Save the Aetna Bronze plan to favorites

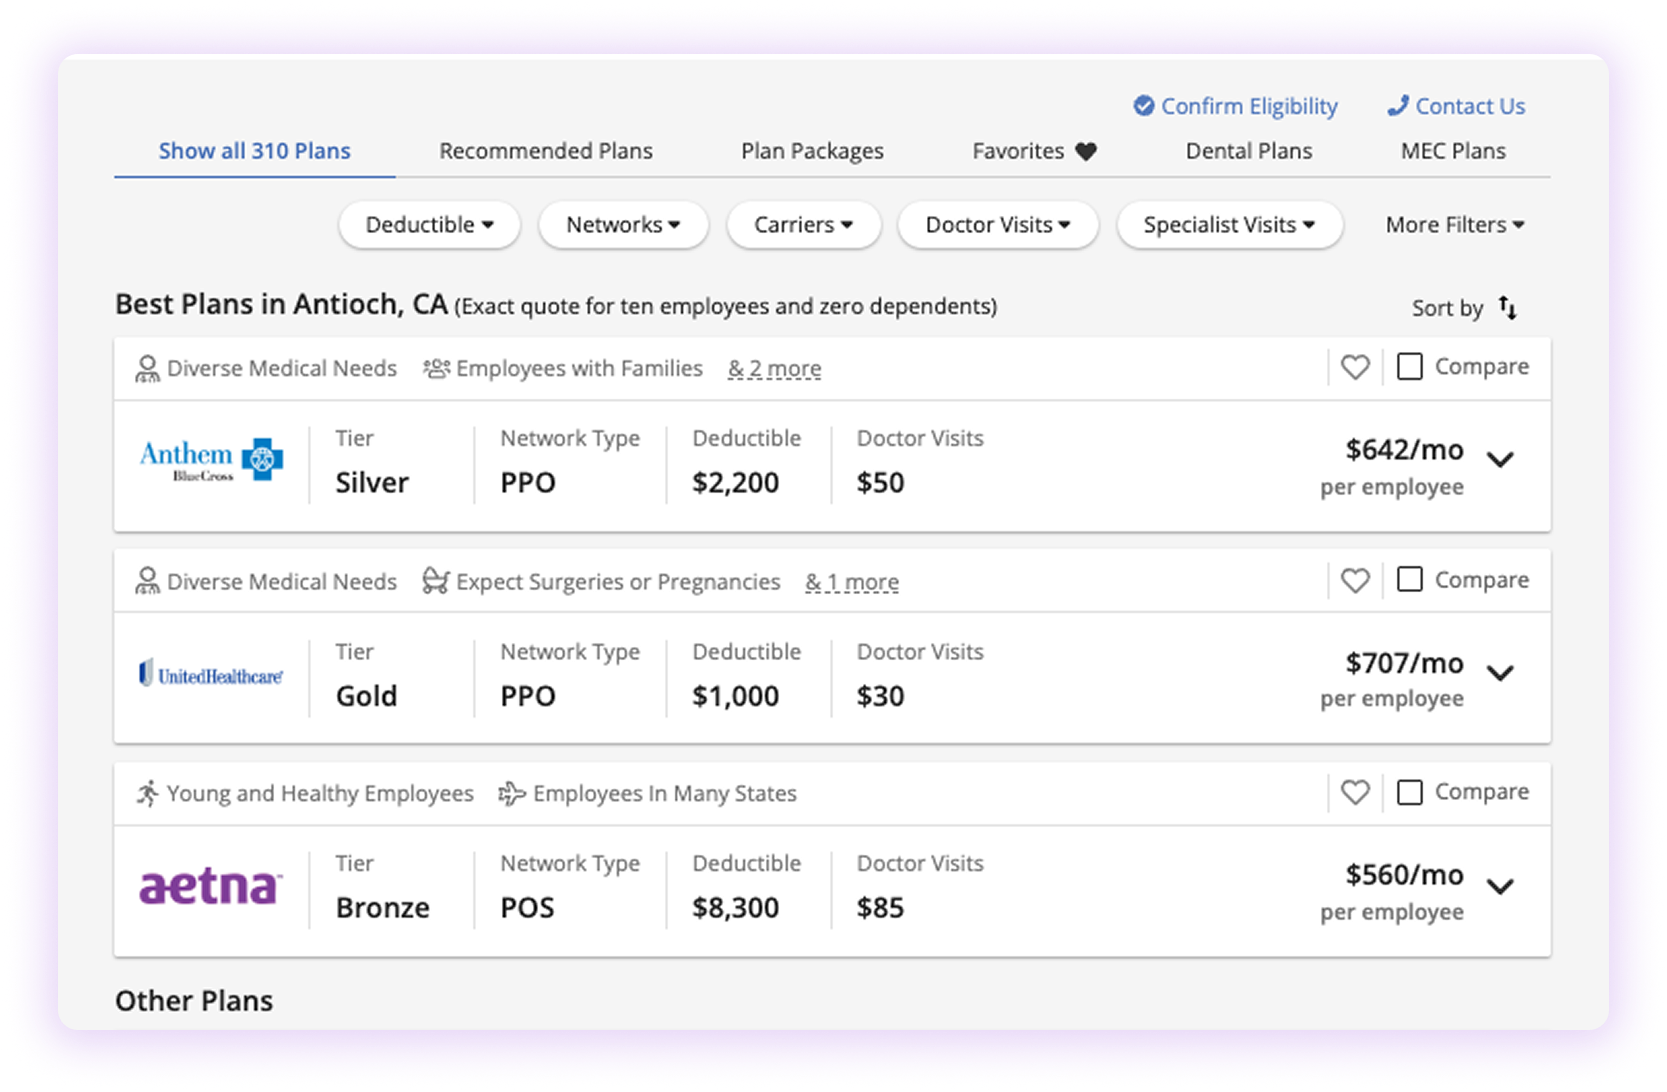(x=1354, y=793)
